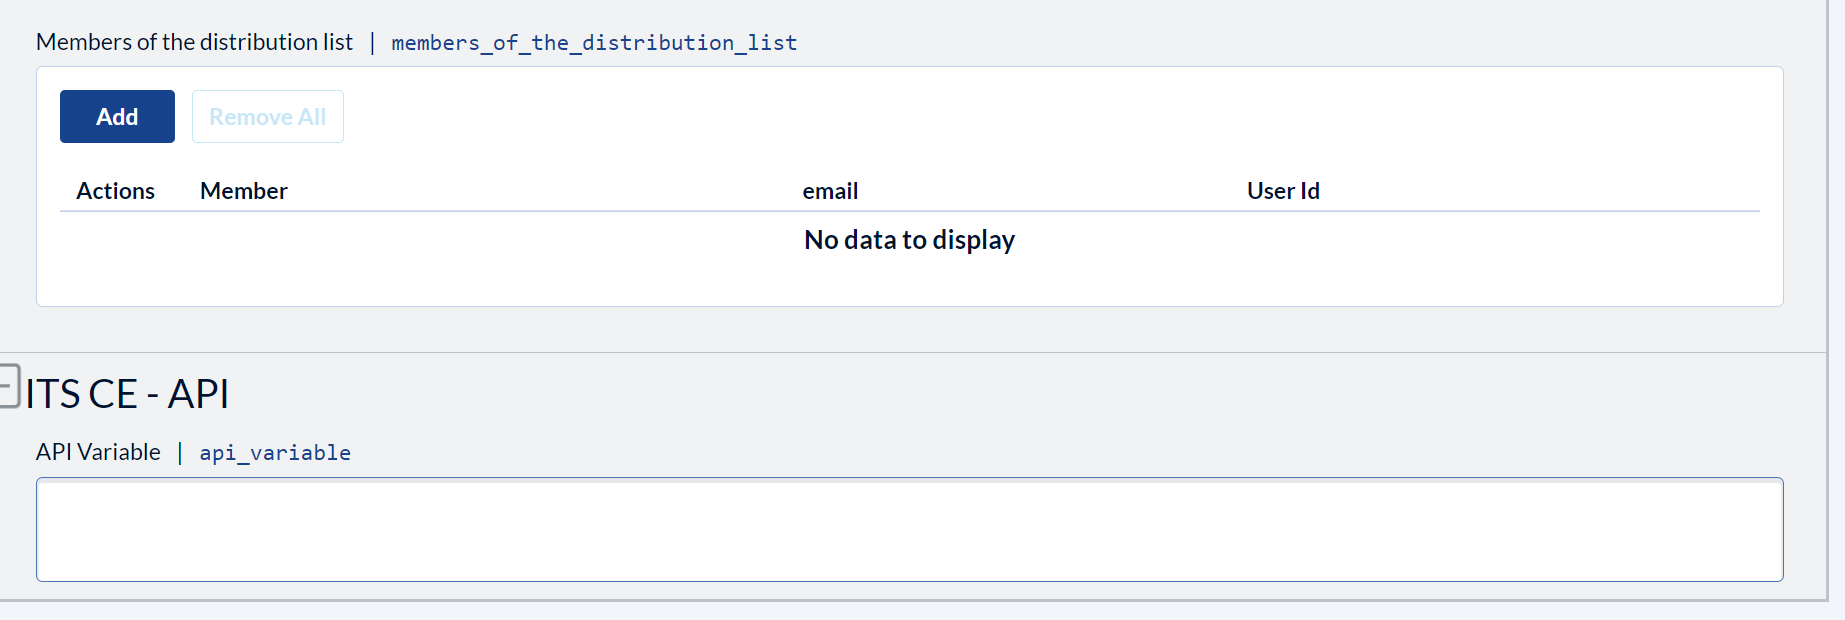Viewport: 1845px width, 620px height.
Task: Click the "API Variable" label
Action: tap(98, 452)
